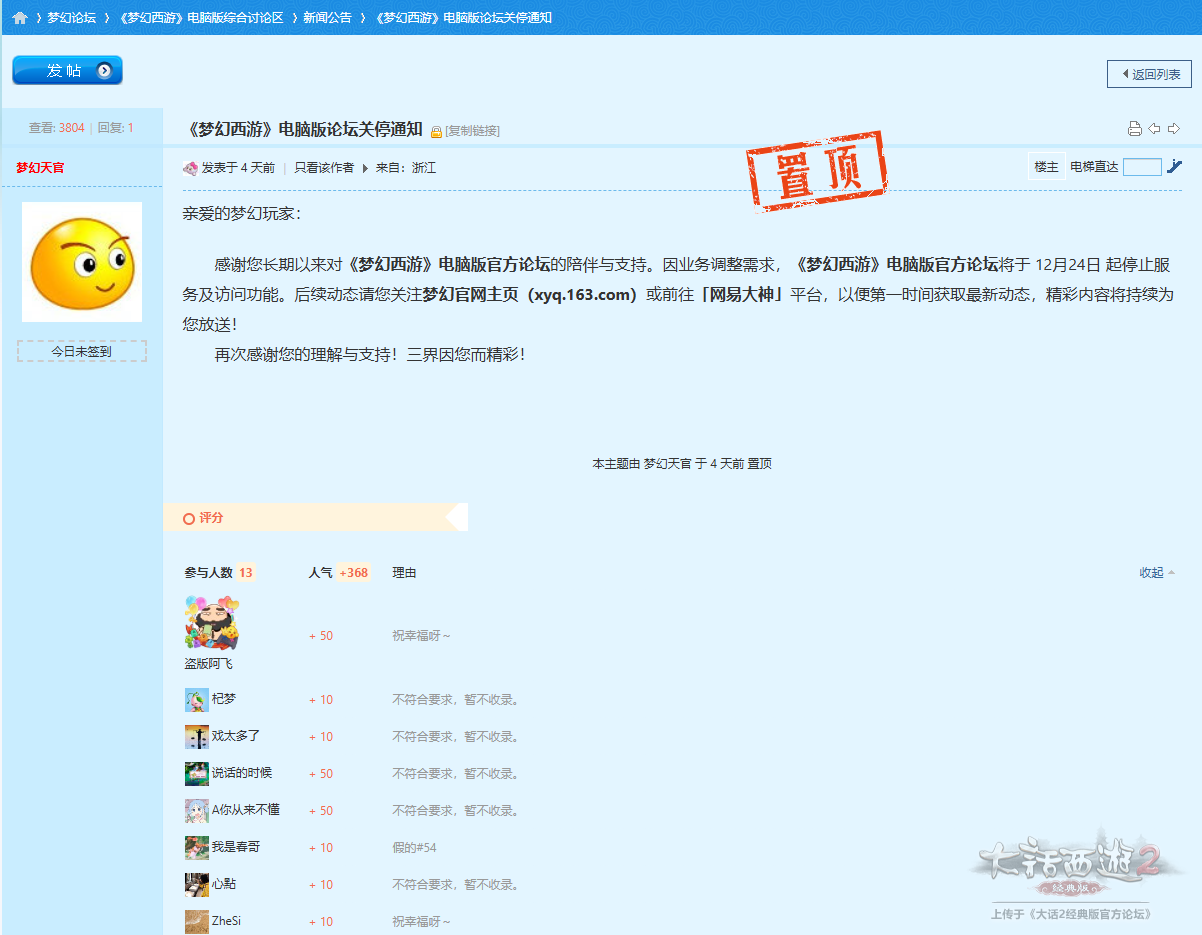Go to previous thread arrow icon
Screen dimensions: 1202x935
coord(1154,129)
